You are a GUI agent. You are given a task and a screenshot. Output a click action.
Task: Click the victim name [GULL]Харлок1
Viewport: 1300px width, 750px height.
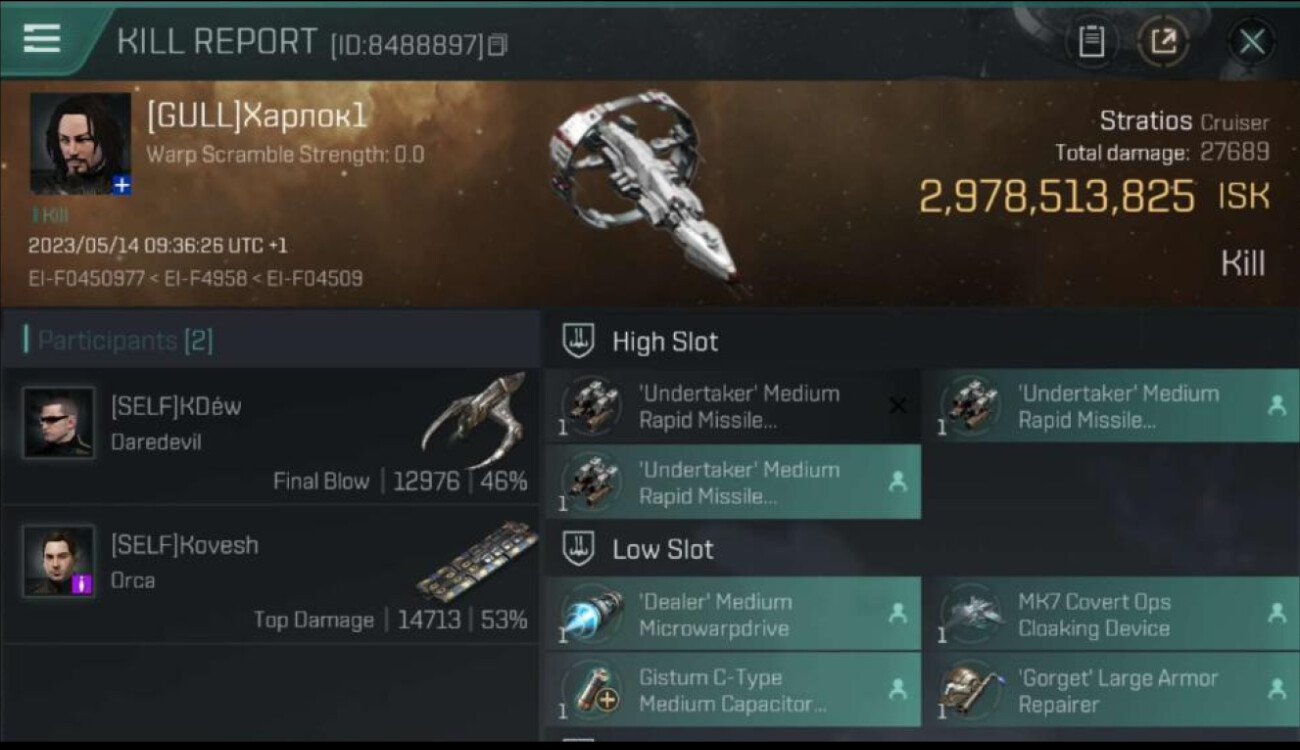click(x=257, y=116)
